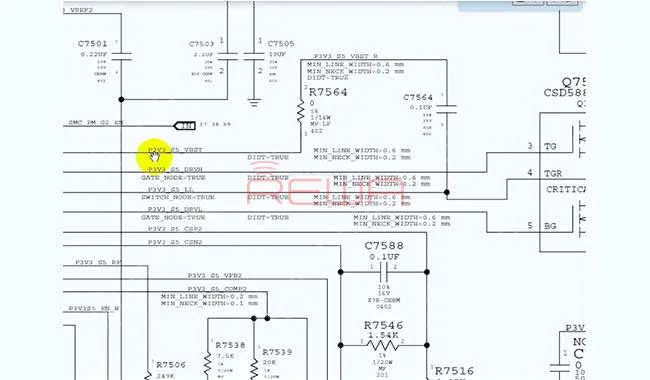Click the C7564 capacitor plates symbol

[447, 109]
